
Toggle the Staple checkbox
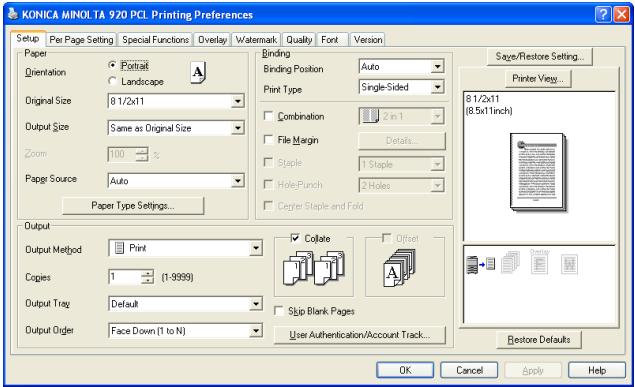coord(268,162)
